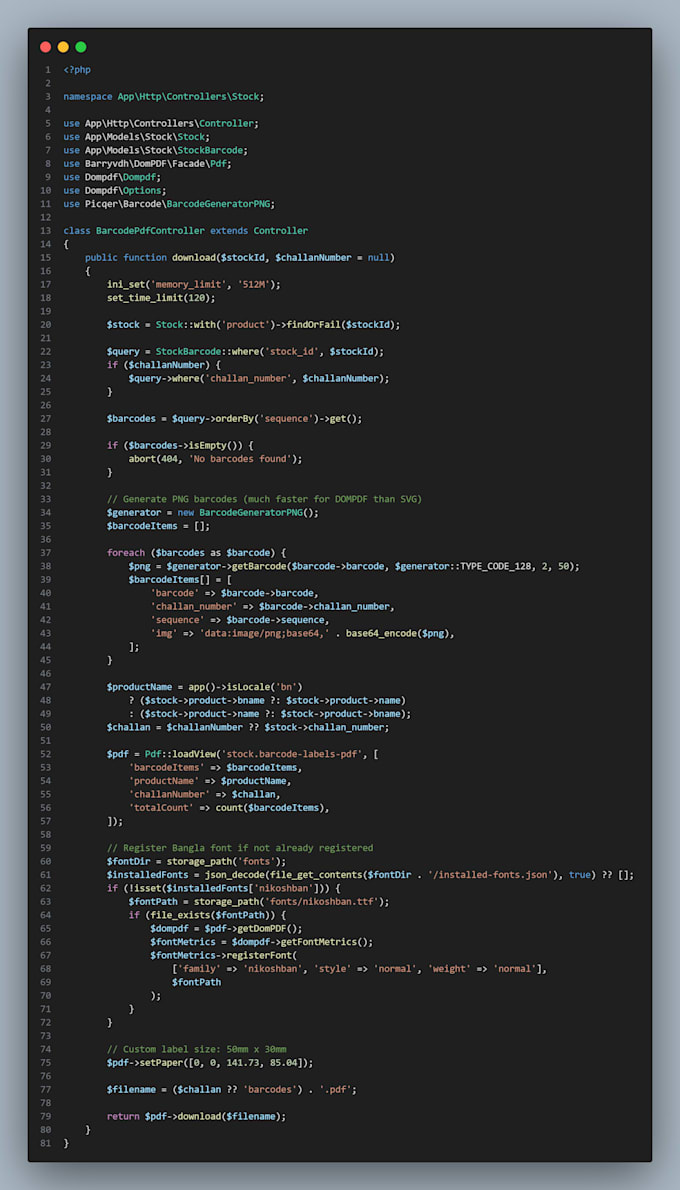
Task: Click the StockBarcode import line
Action: click(156, 150)
